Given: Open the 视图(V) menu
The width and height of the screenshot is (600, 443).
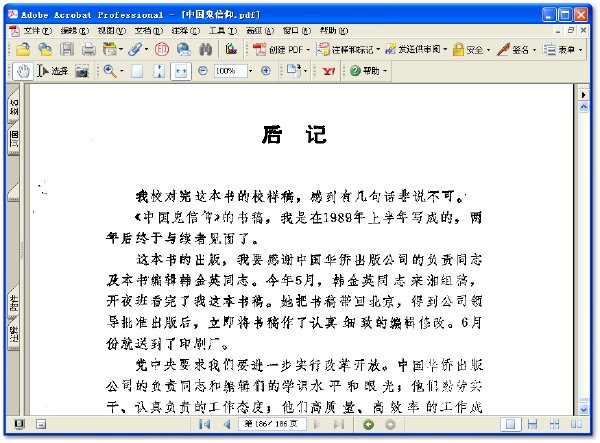Looking at the screenshot, I should pos(112,30).
